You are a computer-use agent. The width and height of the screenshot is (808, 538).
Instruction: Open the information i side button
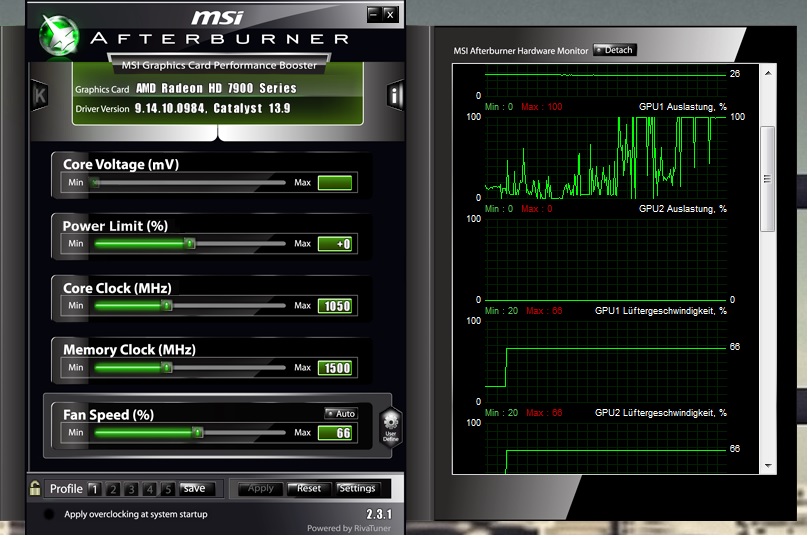[x=395, y=95]
